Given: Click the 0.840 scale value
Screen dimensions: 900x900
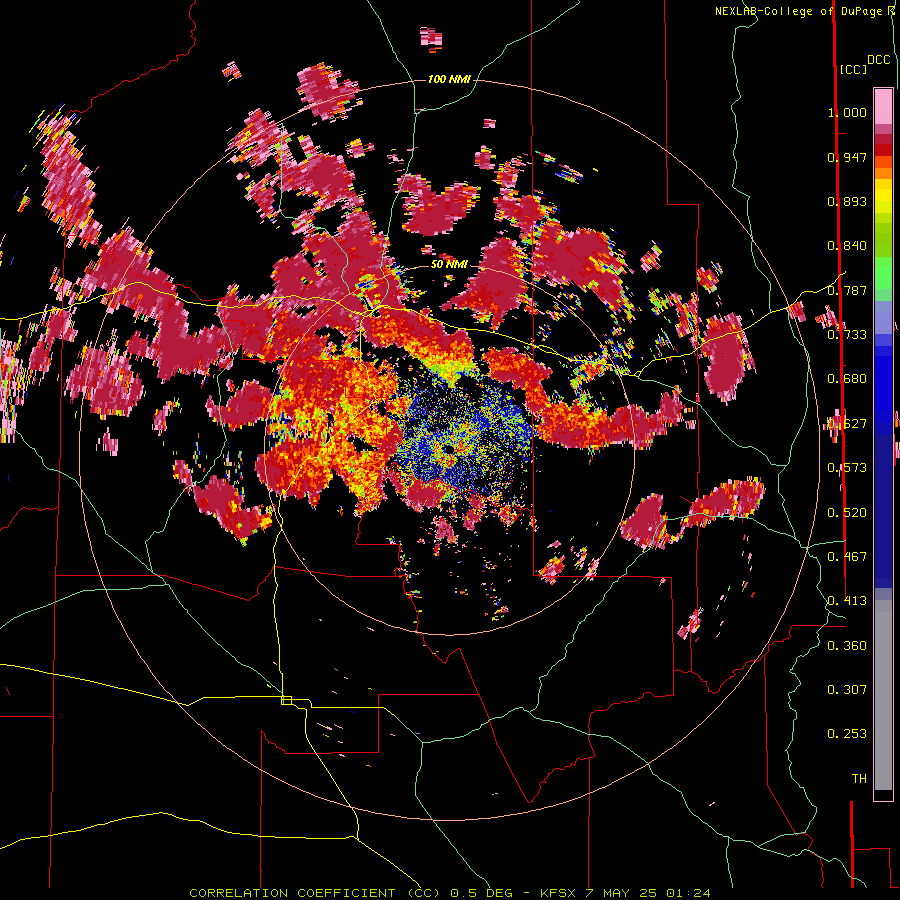Looking at the screenshot, I should pos(847,246).
